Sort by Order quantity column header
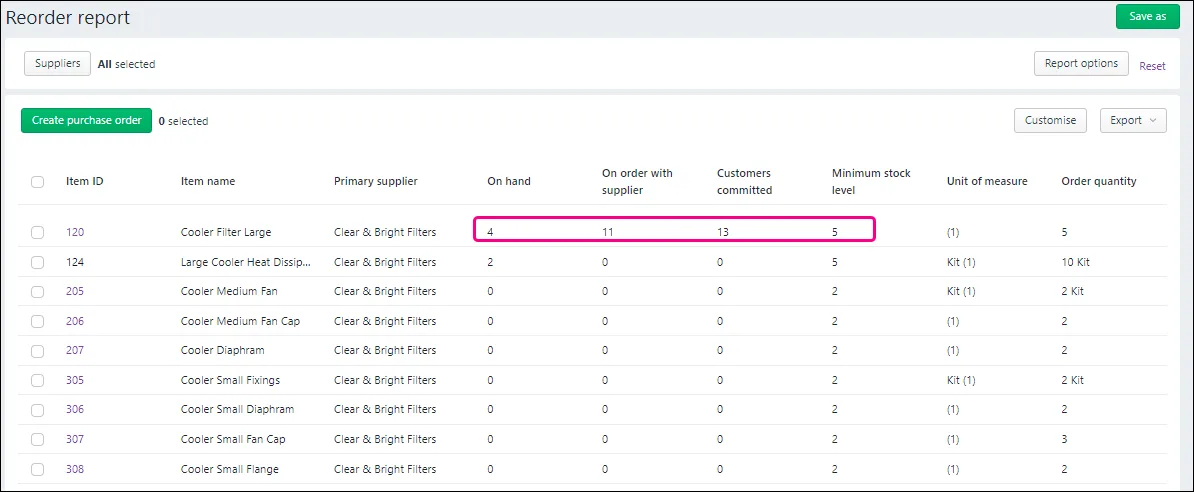Viewport: 1194px width, 492px height. coord(1099,181)
